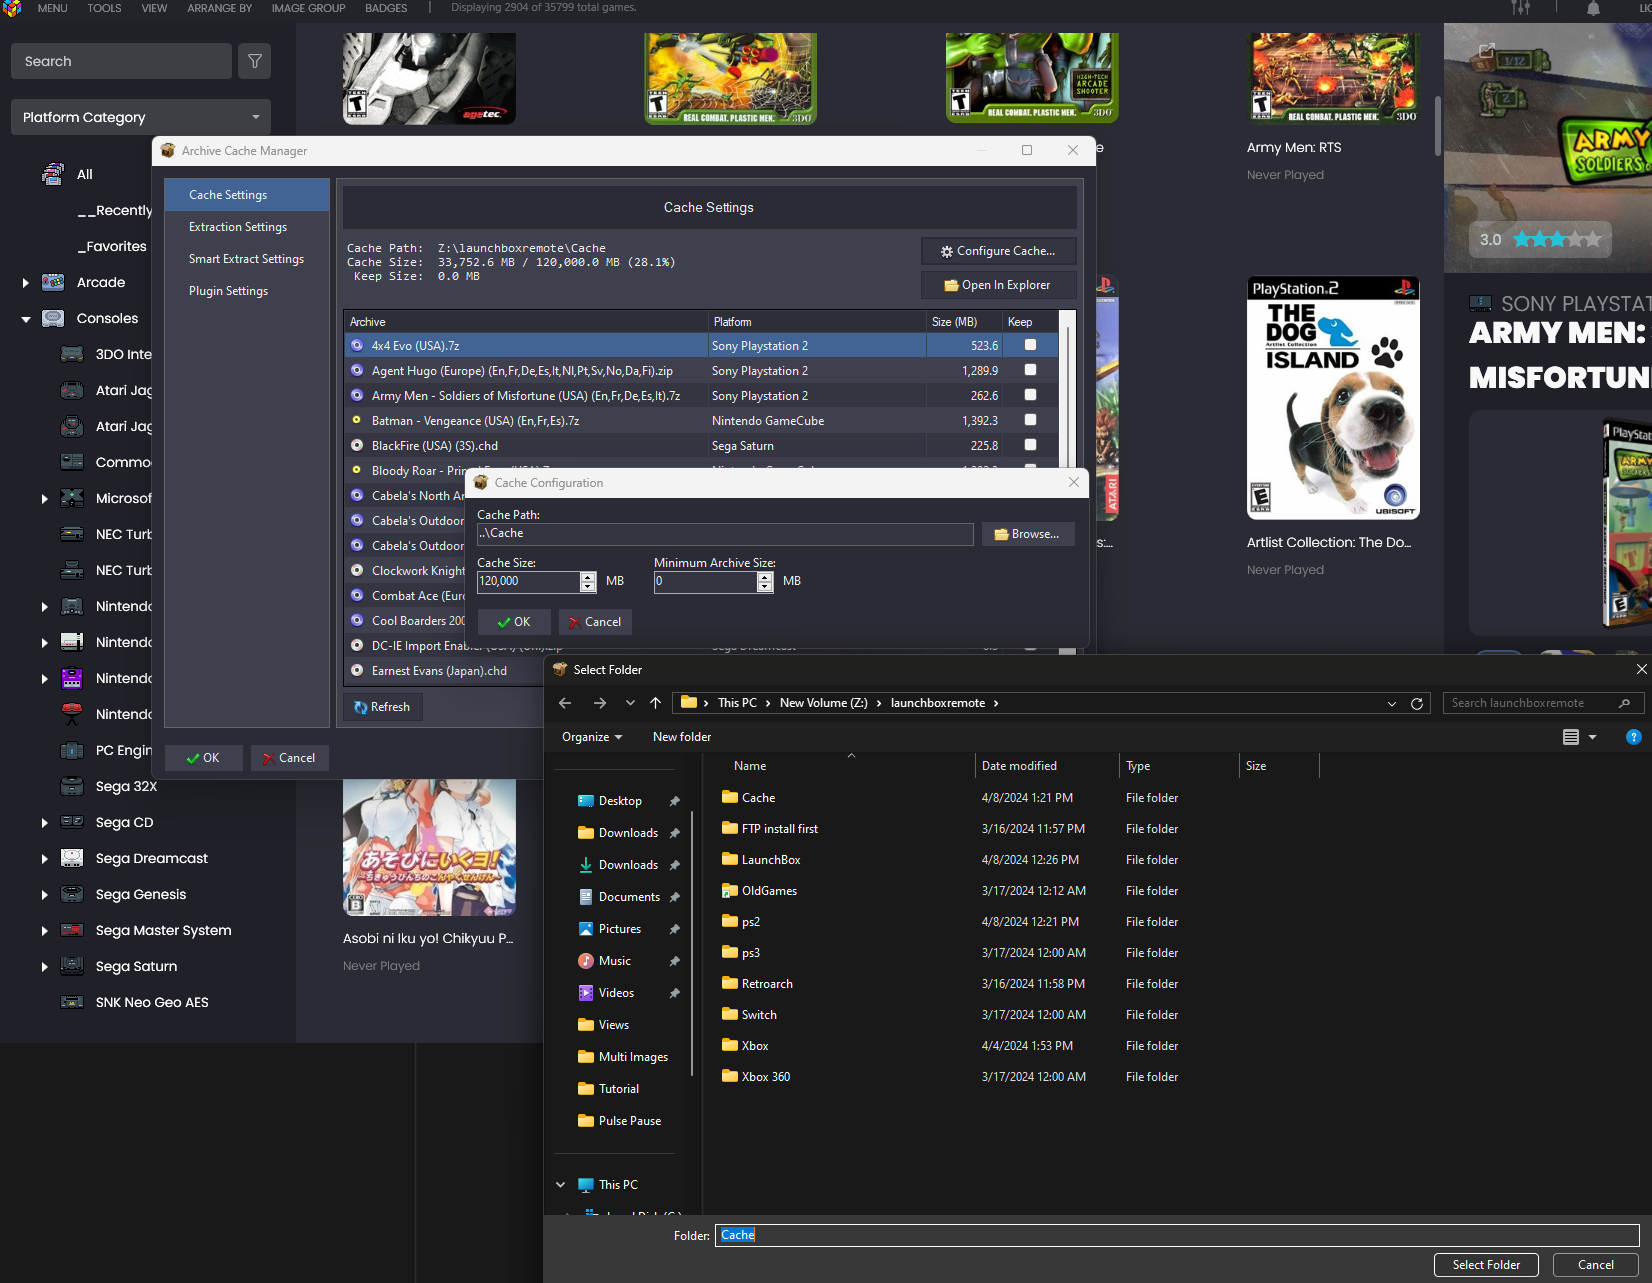This screenshot has height=1283, width=1652.
Task: Open the Platform Category dropdown
Action: [141, 117]
